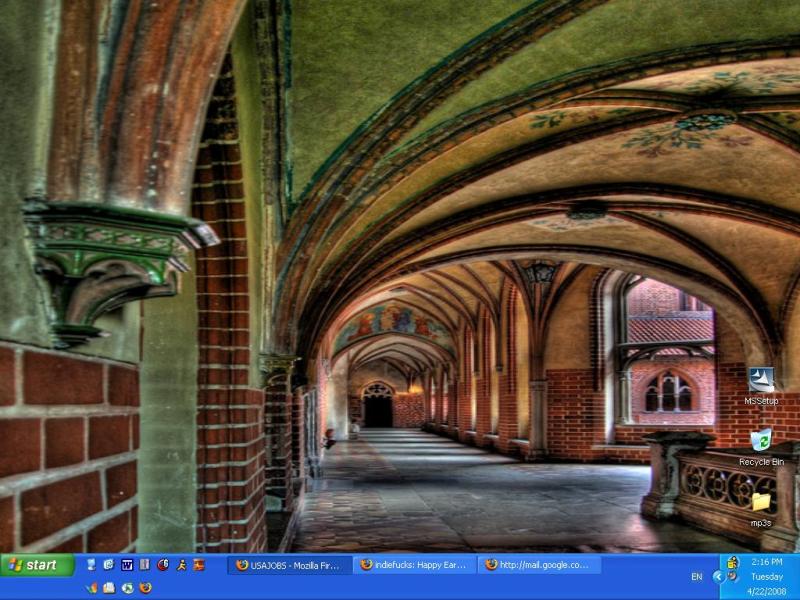Switch to the USAJOBS Firefox window
This screenshot has width=800, height=600.
(290, 565)
